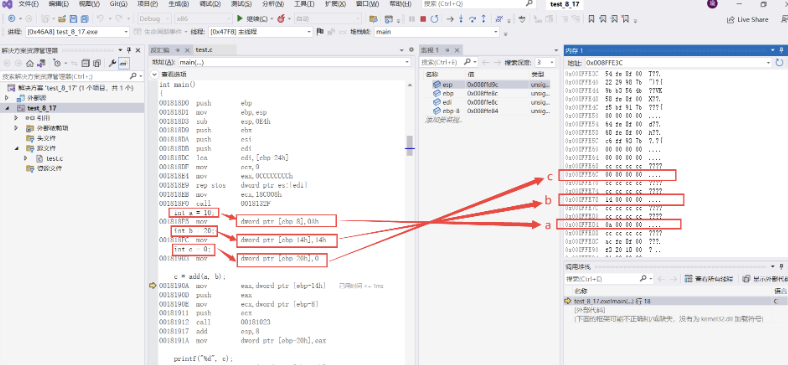Toggle pin on the Disassembly tab
Screen dimensions: 788x365
177,50
